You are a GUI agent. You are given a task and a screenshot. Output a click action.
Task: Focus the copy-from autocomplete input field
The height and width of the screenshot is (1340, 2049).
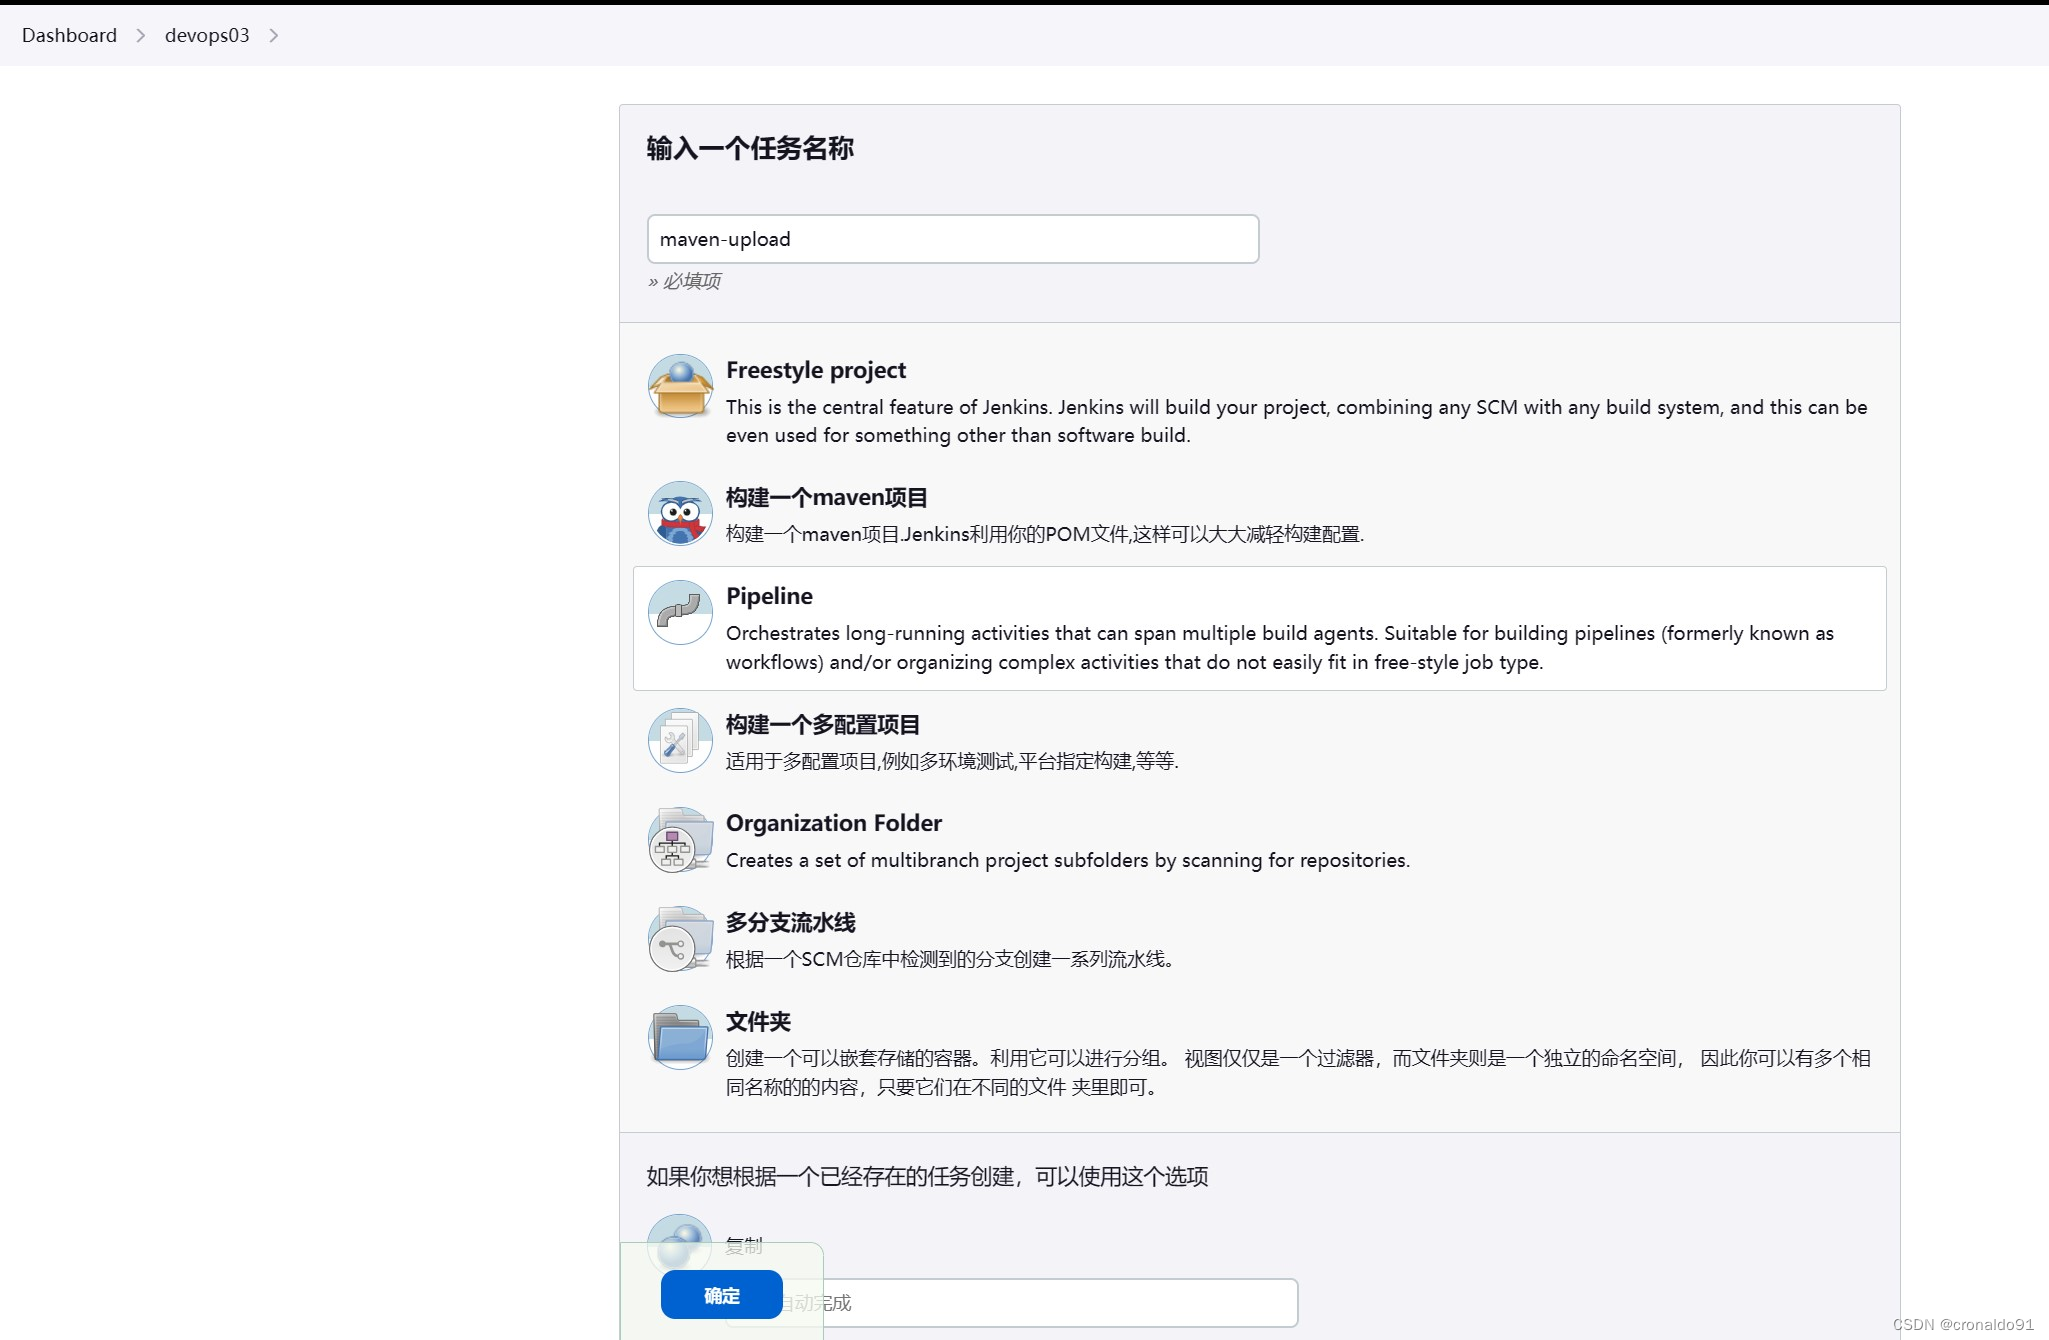click(x=1012, y=1303)
